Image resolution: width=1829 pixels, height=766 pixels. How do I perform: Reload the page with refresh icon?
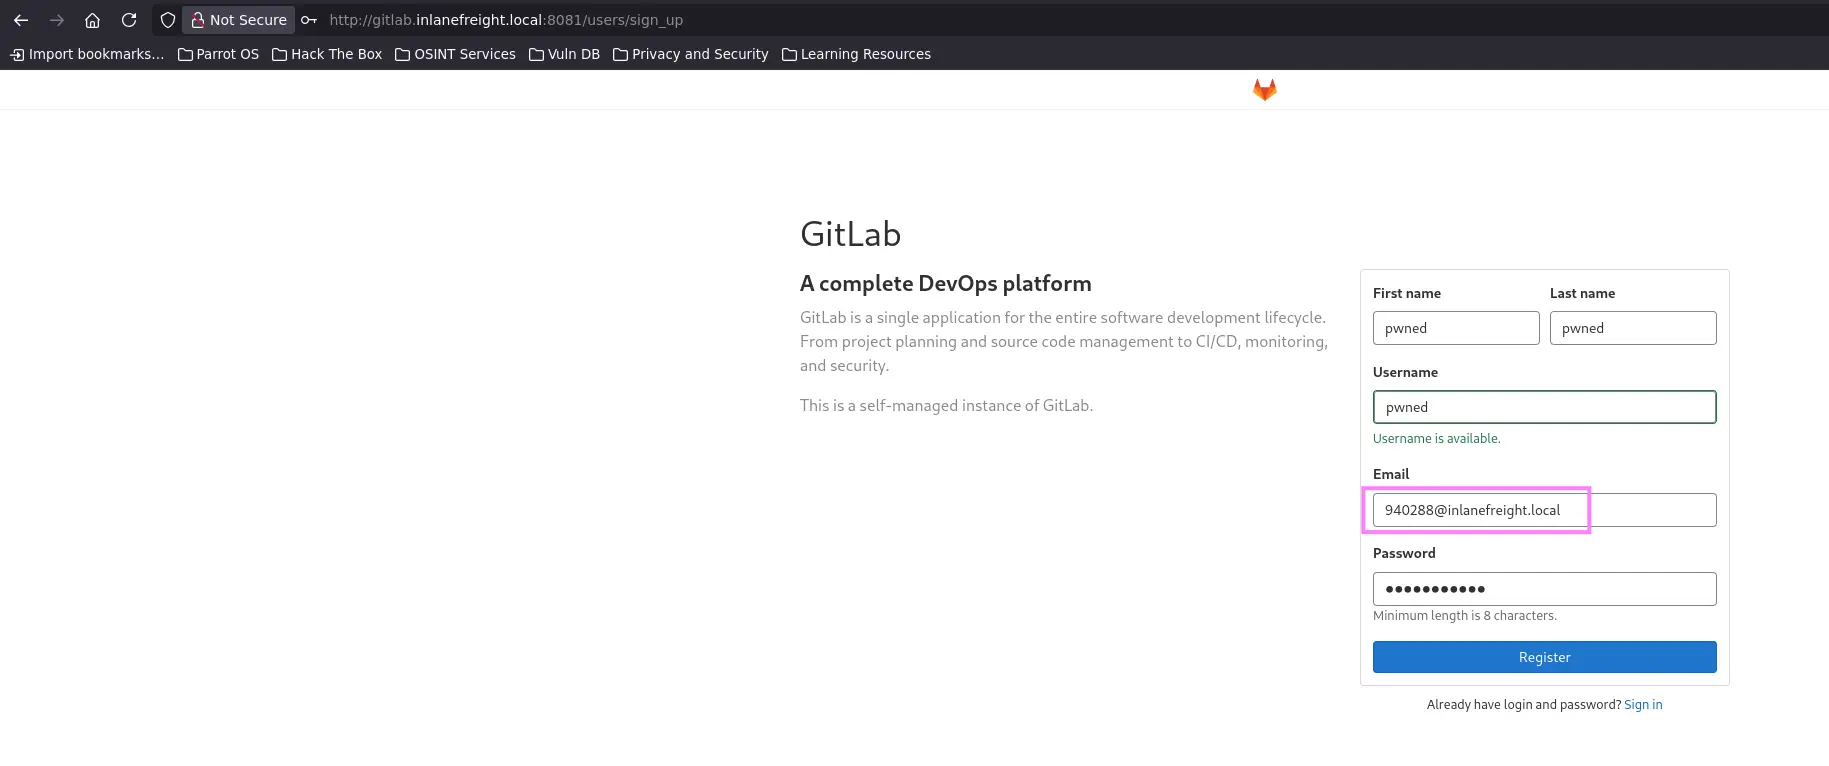(129, 20)
